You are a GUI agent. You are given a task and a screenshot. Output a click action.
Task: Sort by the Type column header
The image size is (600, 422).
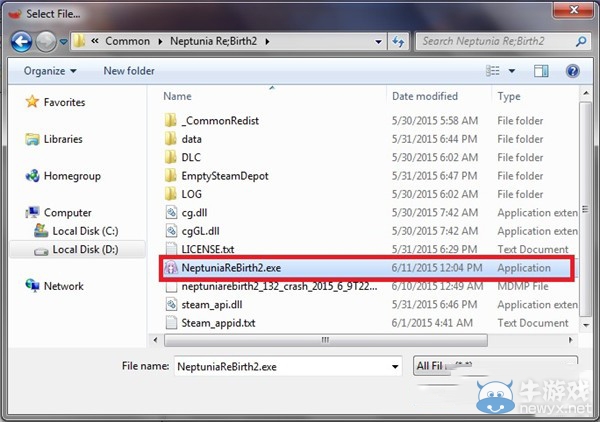[x=509, y=96]
